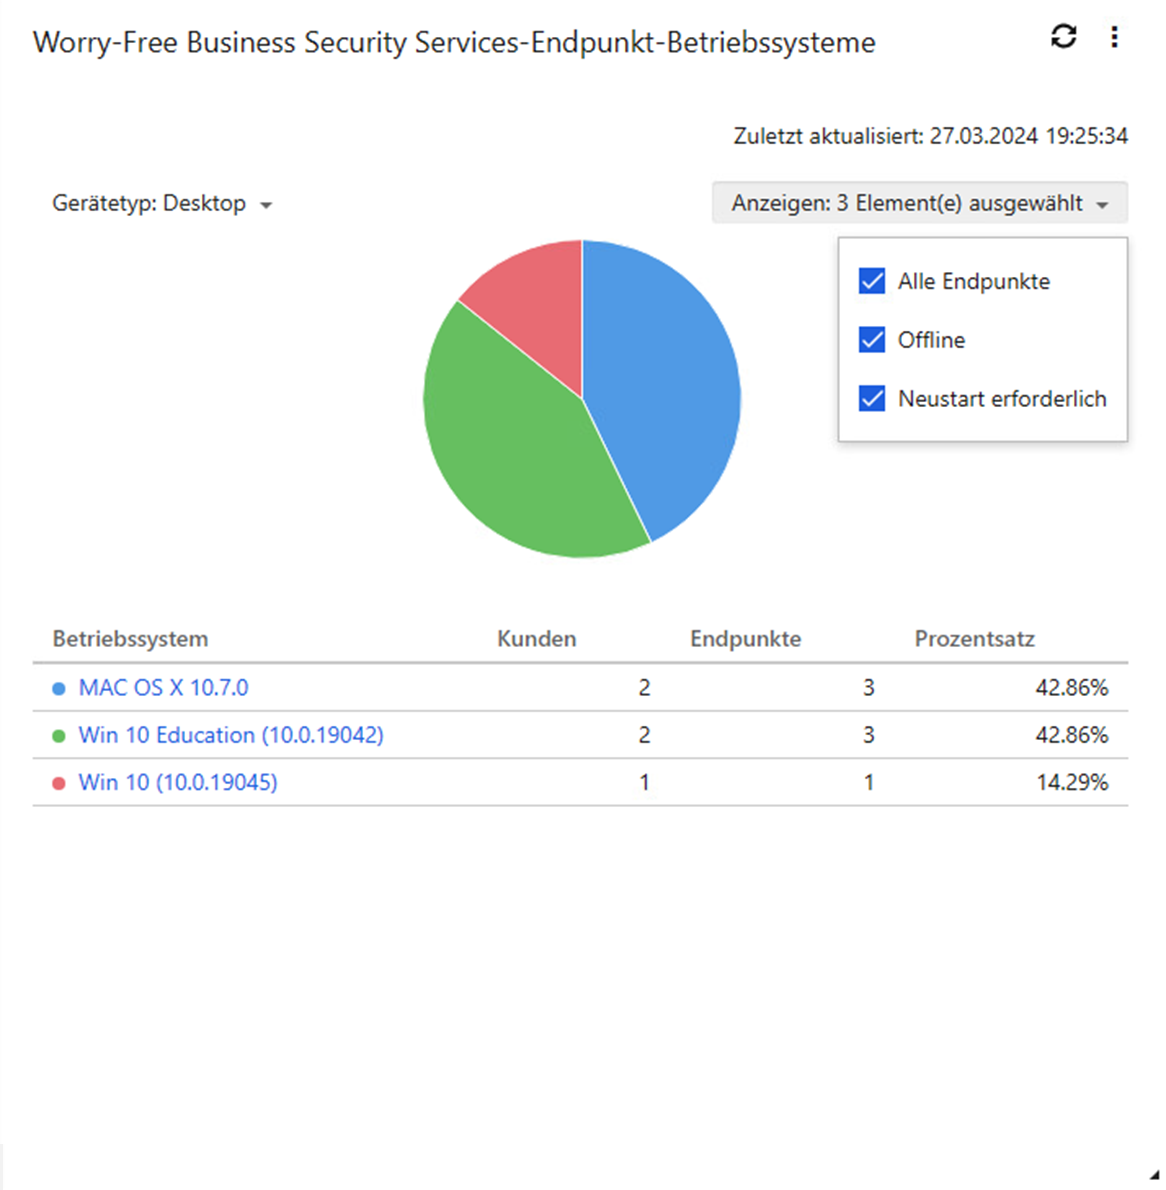Click the arrow beside Gerätetyp Desktop

pyautogui.click(x=266, y=205)
